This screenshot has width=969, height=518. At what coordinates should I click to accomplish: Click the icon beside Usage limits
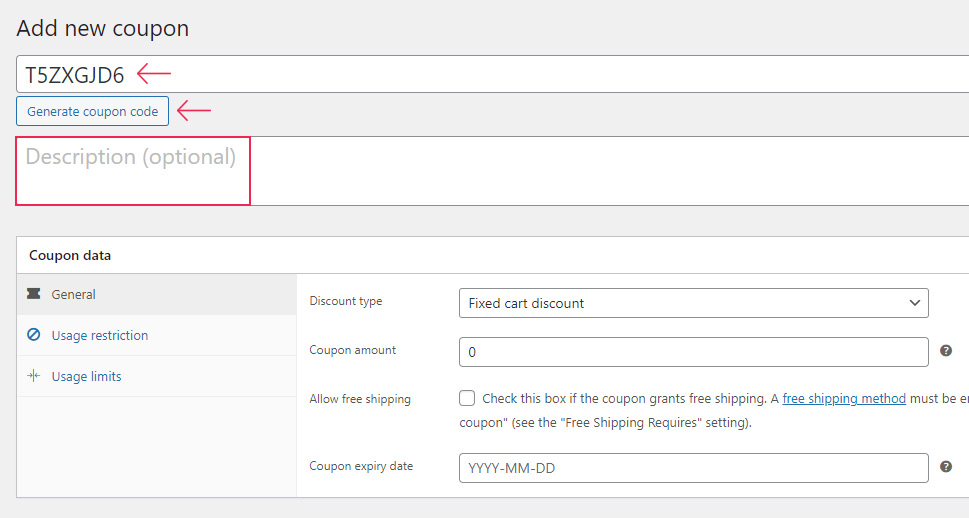click(x=34, y=376)
